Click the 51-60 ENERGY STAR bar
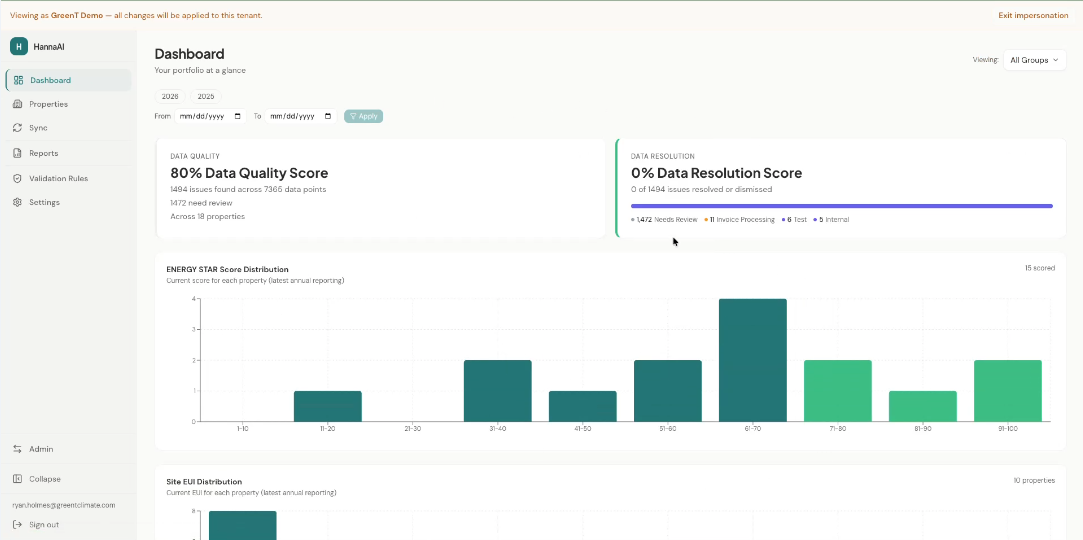The image size is (1083, 540). point(668,391)
